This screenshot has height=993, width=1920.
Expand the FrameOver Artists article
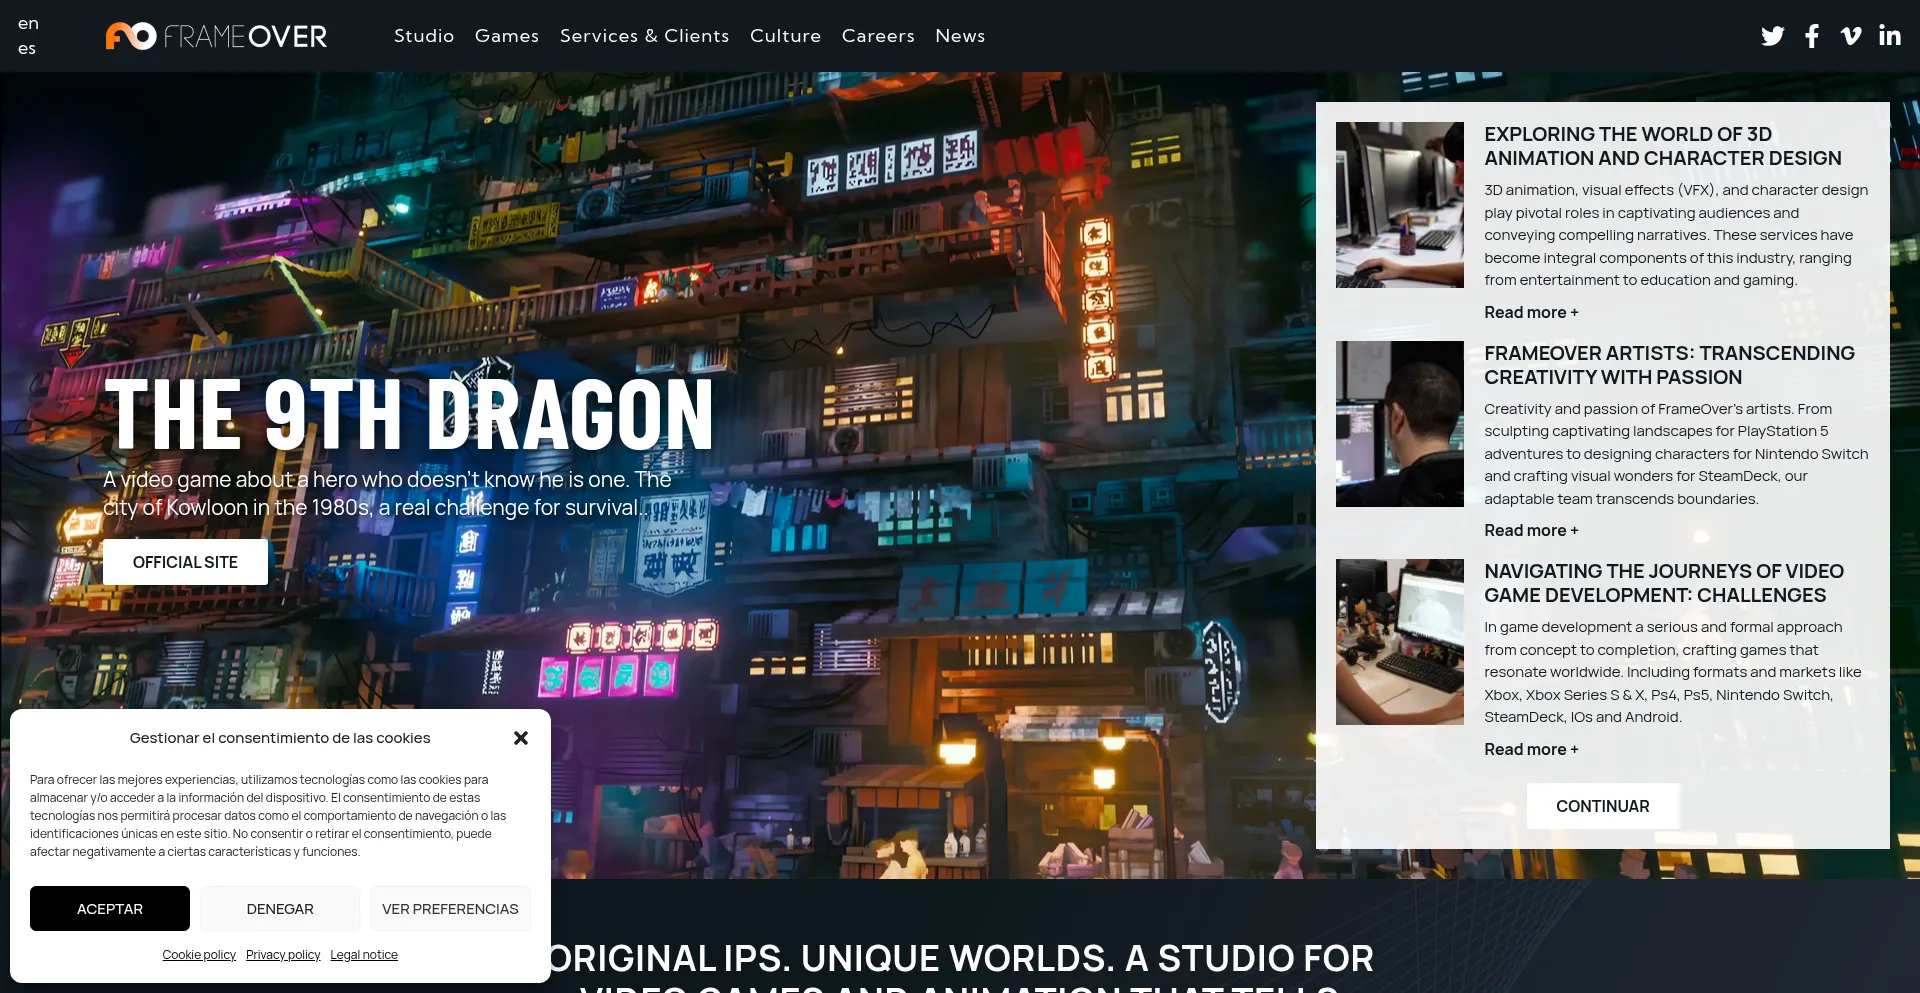[x=1530, y=530]
